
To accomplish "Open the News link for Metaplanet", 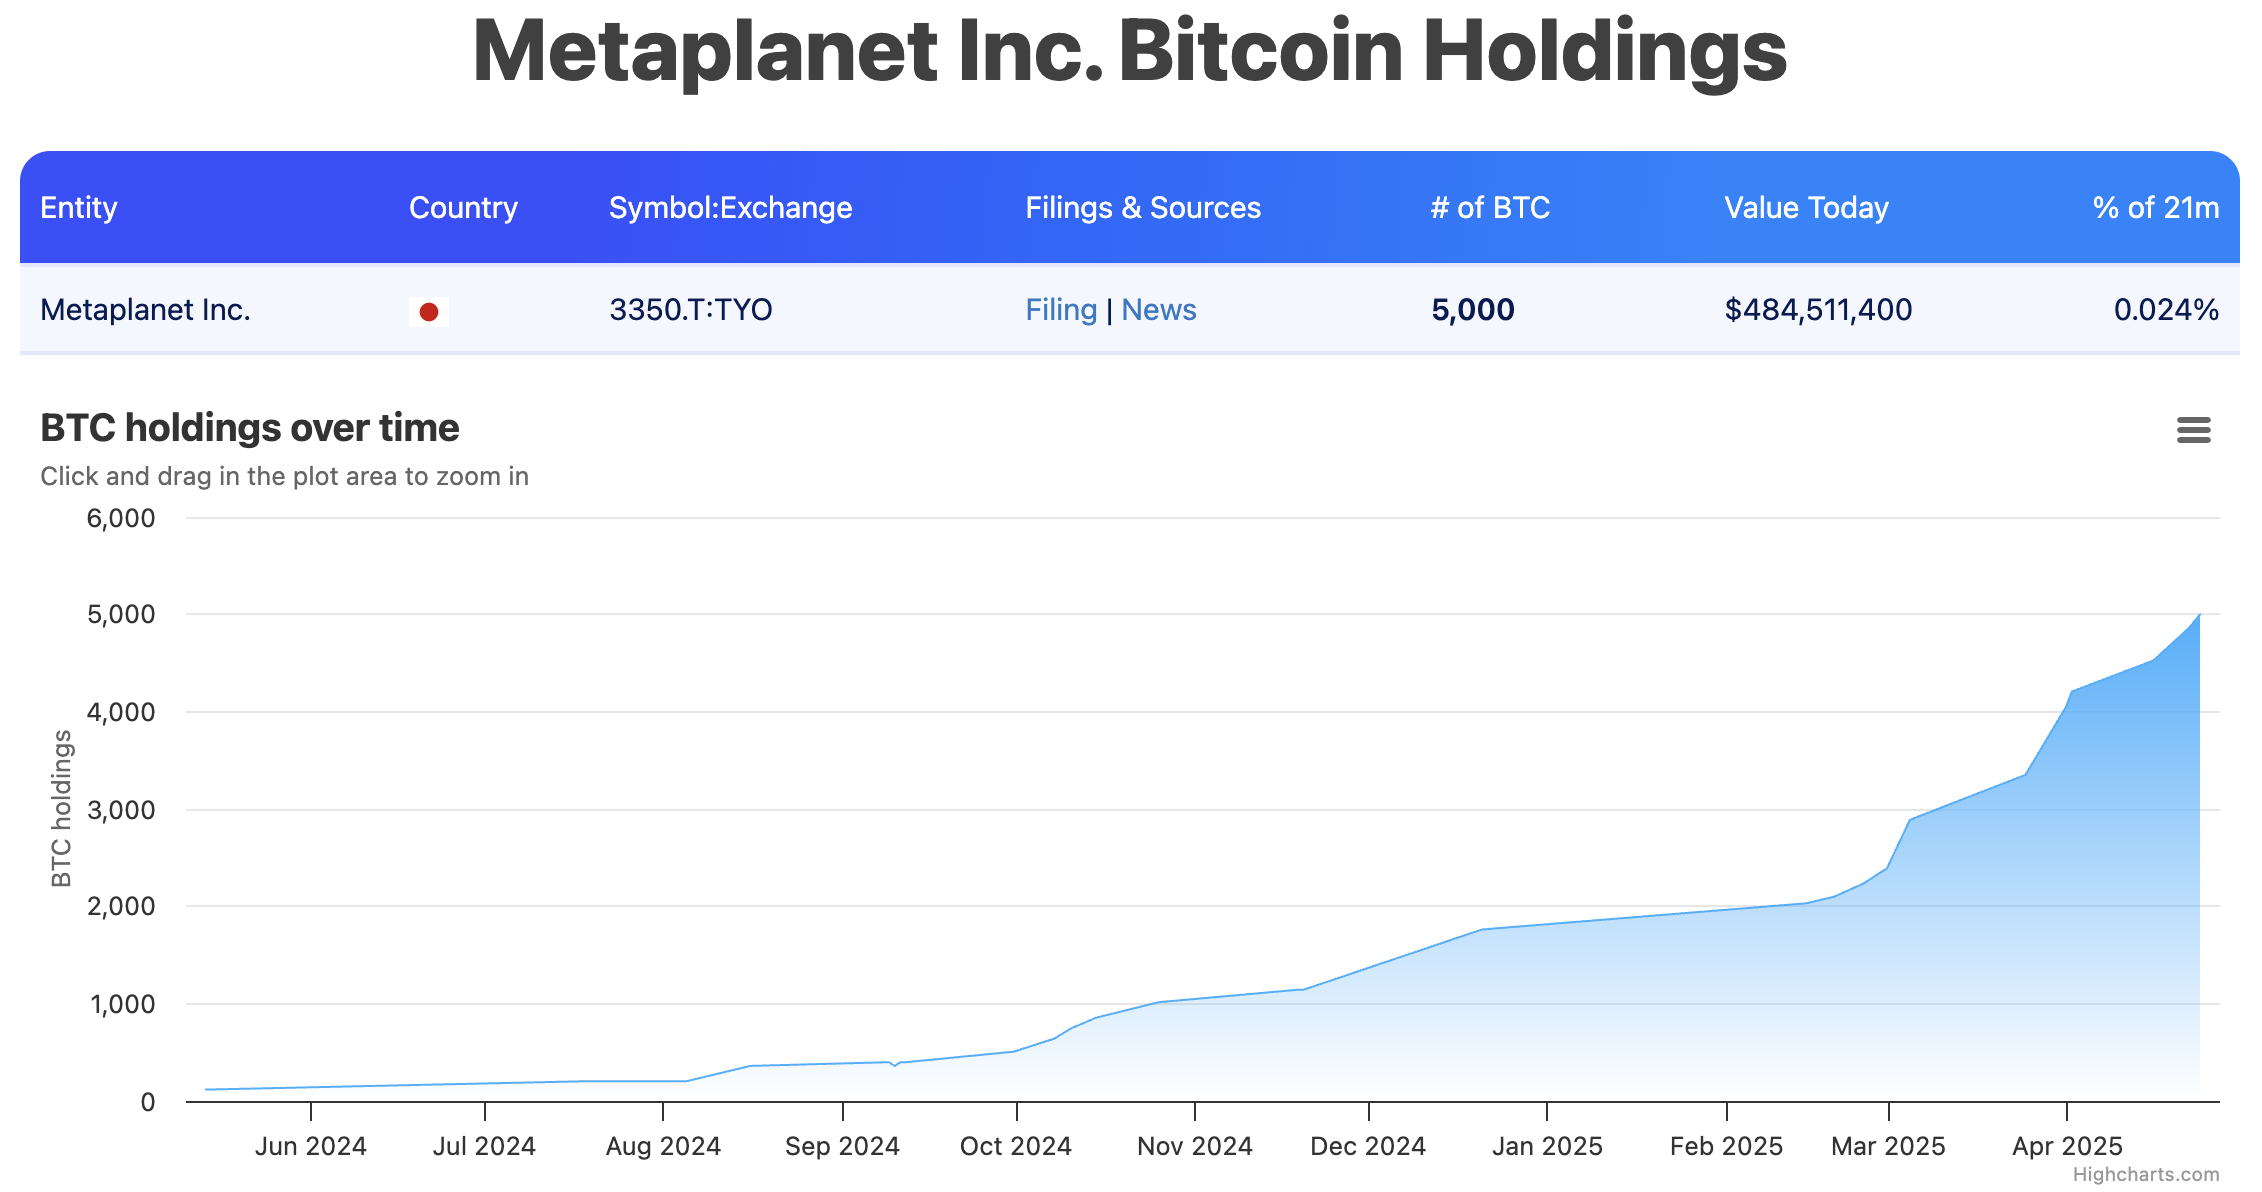I will pyautogui.click(x=1160, y=310).
